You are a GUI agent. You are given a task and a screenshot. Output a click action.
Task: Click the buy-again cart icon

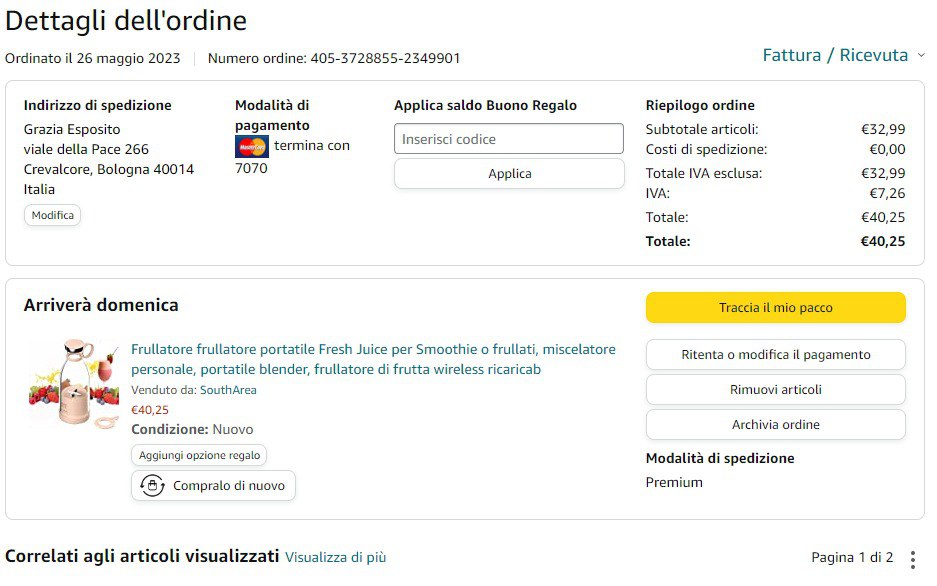coord(152,486)
